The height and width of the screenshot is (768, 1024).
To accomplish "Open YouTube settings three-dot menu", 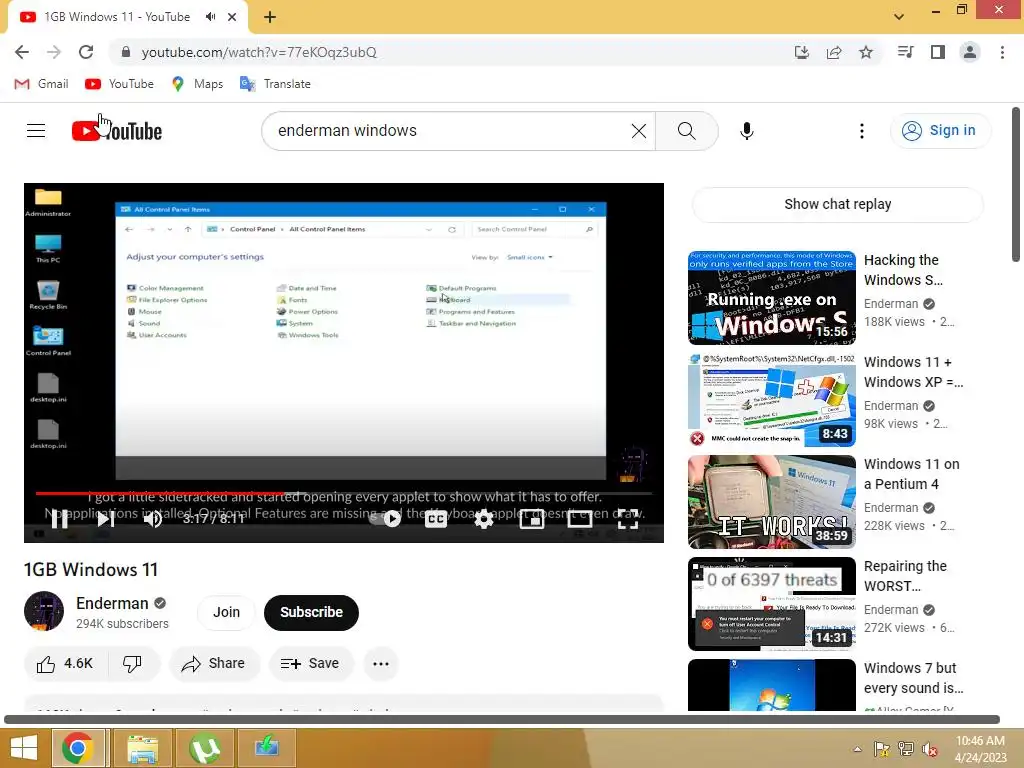I will tap(861, 131).
